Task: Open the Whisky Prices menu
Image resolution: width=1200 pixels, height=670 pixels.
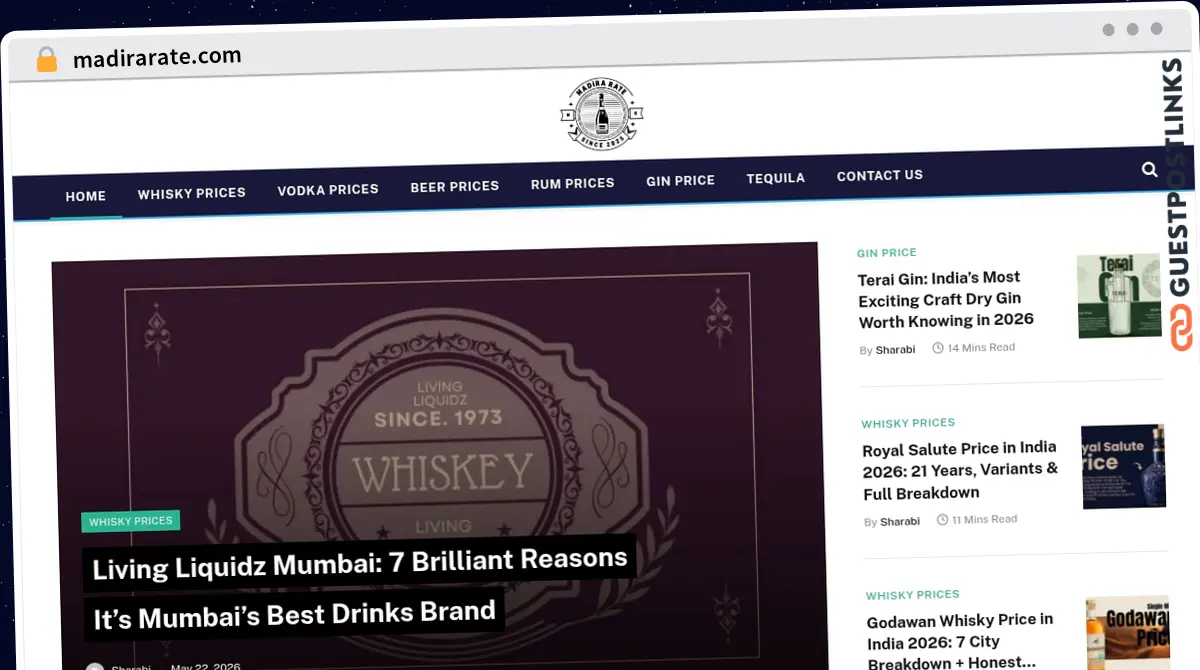Action: coord(192,193)
